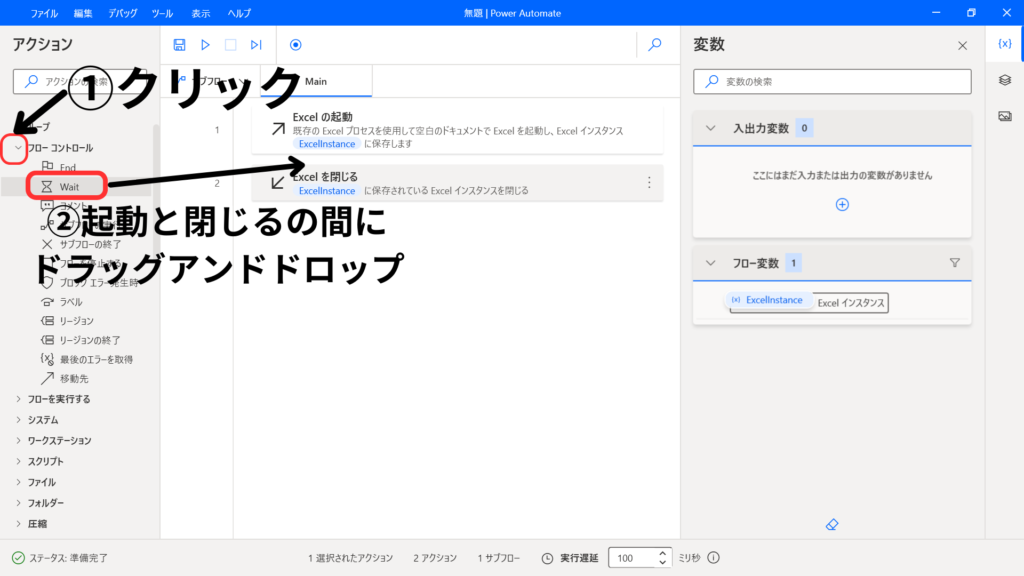1024x576 pixels.
Task: Click the 1 サブフロー status text
Action: 498,558
